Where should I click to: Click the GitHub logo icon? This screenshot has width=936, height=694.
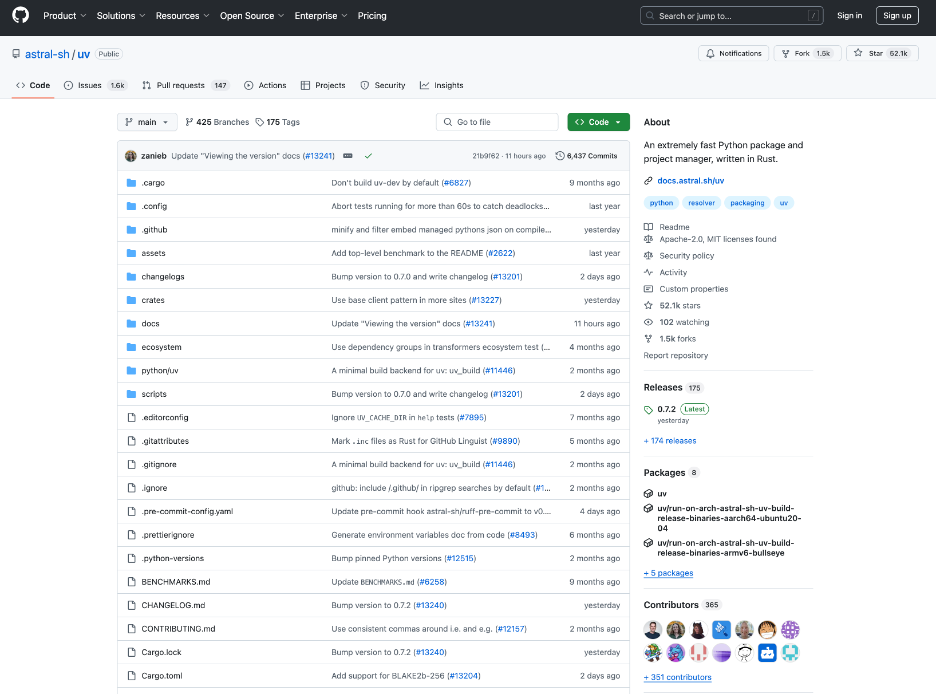pos(20,16)
